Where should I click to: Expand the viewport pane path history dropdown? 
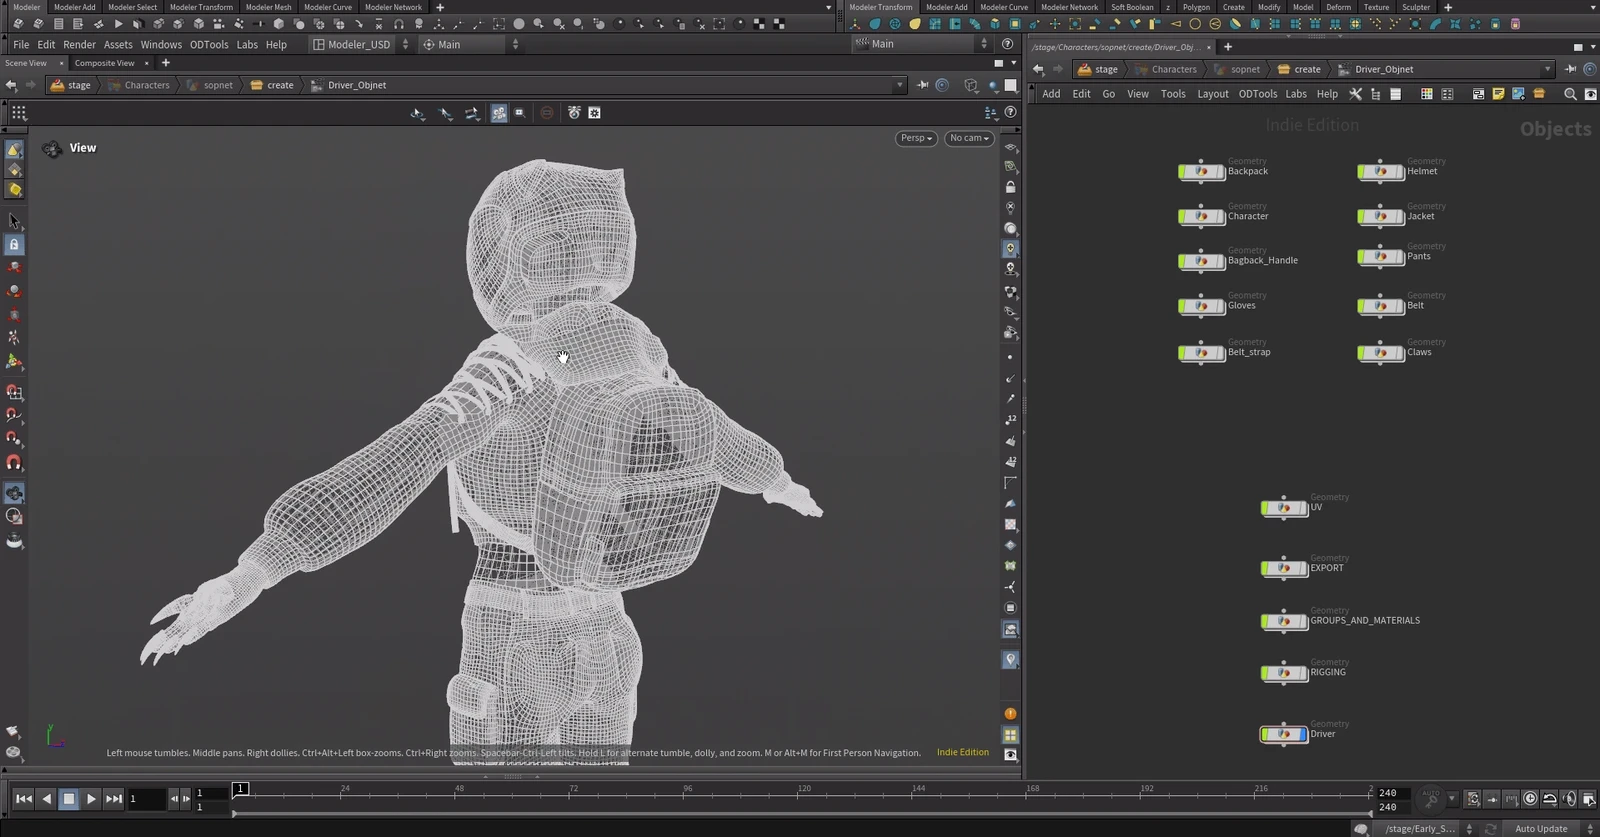(x=899, y=85)
